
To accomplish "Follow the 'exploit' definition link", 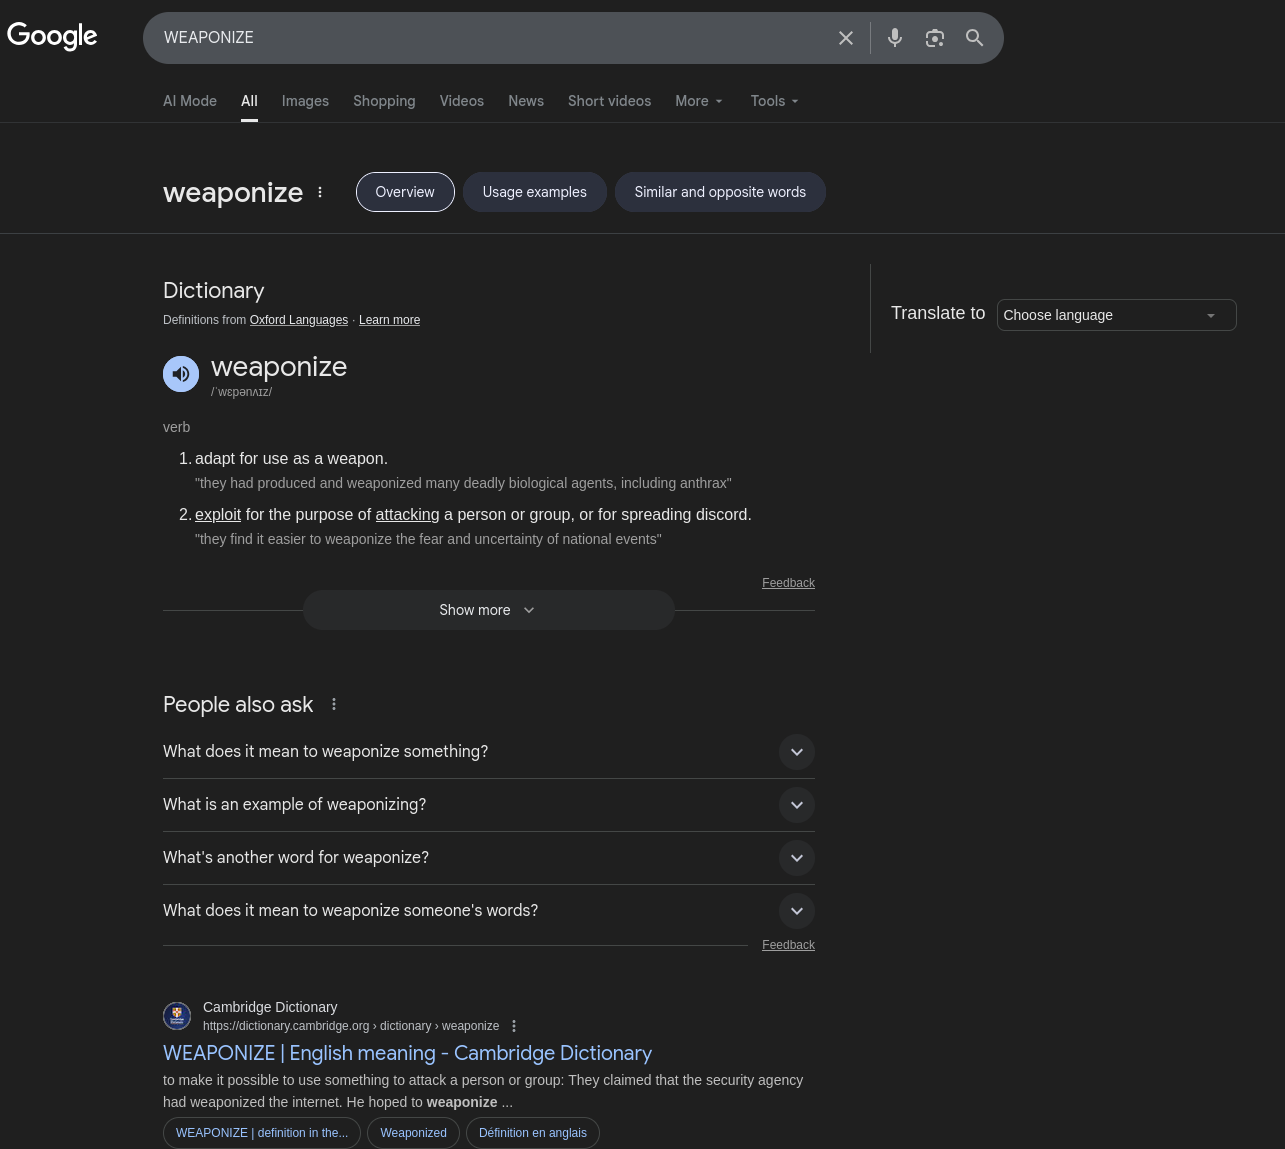I will pos(218,514).
